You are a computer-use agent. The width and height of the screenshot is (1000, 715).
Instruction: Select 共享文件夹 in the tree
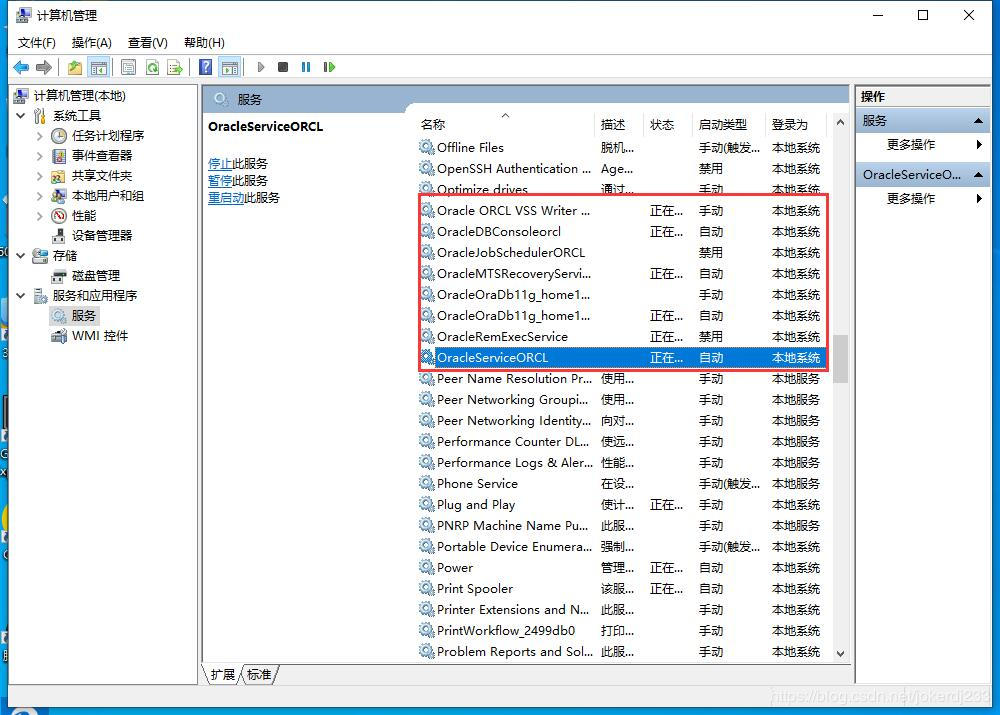click(x=102, y=175)
